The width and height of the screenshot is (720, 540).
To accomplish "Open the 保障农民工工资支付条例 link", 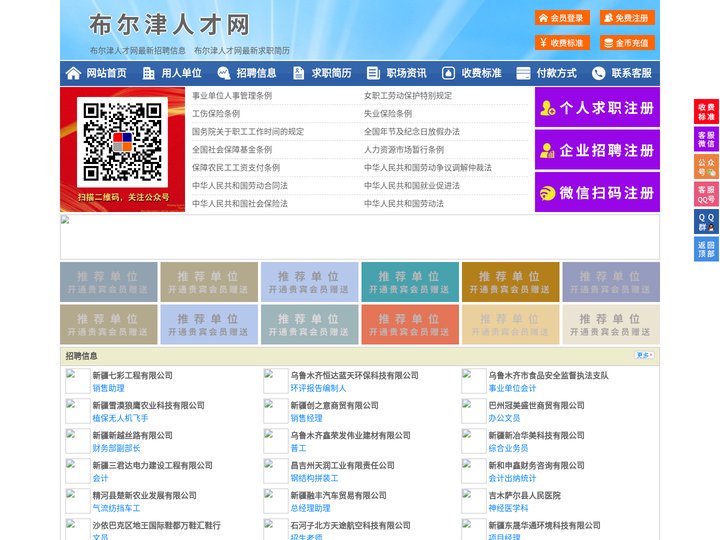I will tap(236, 167).
